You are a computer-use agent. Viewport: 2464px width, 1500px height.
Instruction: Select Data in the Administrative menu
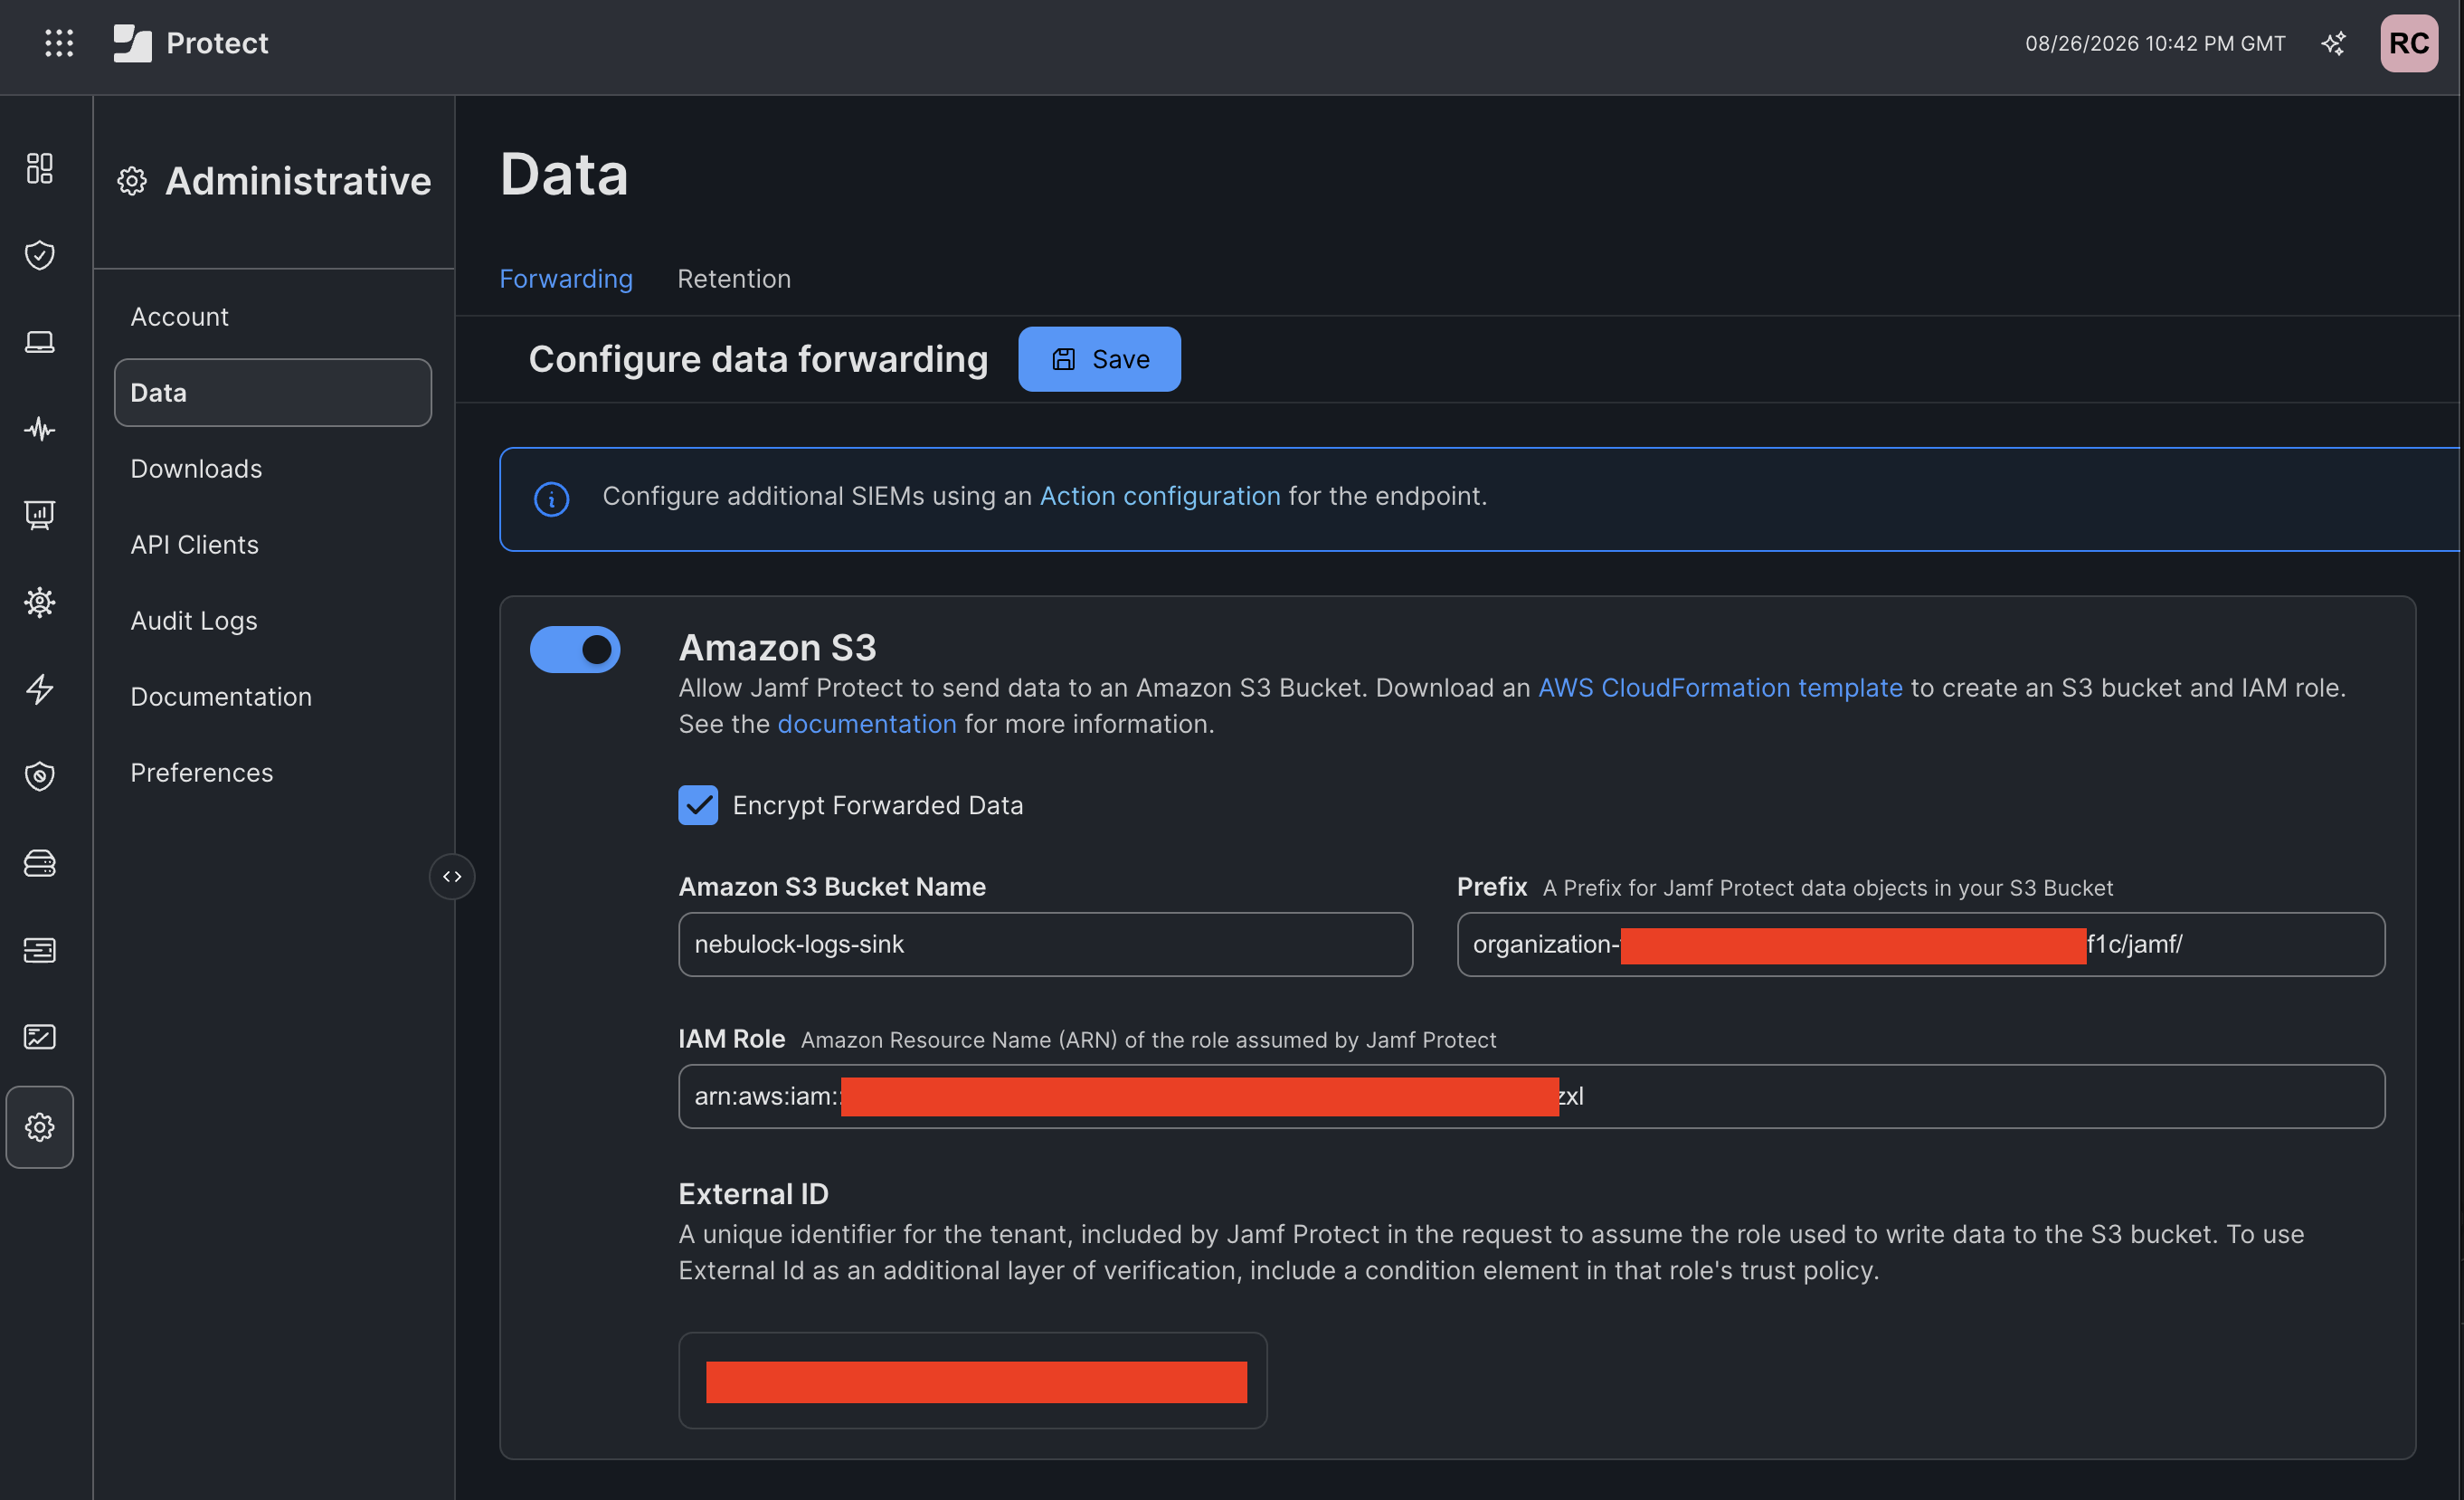tap(273, 393)
